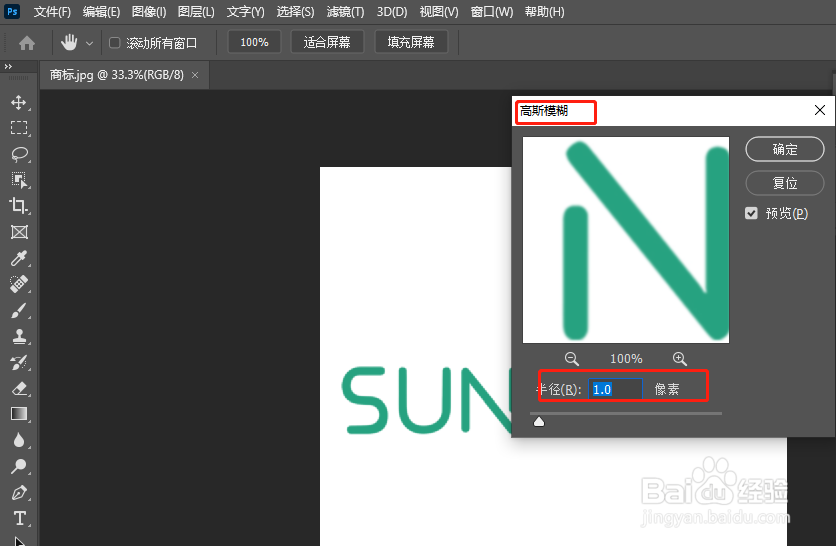Viewport: 836px width, 546px height.
Task: Confirm blur with the 确定 button
Action: (x=785, y=149)
